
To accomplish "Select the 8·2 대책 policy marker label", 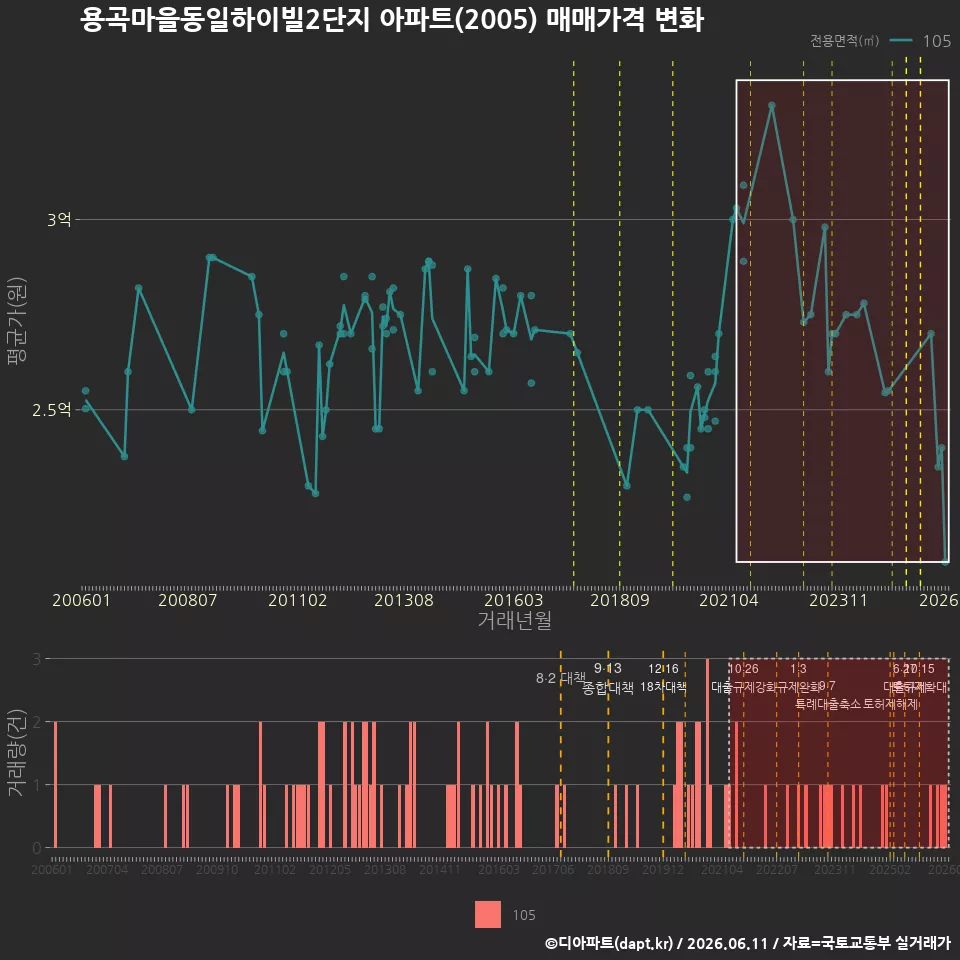I will [561, 678].
